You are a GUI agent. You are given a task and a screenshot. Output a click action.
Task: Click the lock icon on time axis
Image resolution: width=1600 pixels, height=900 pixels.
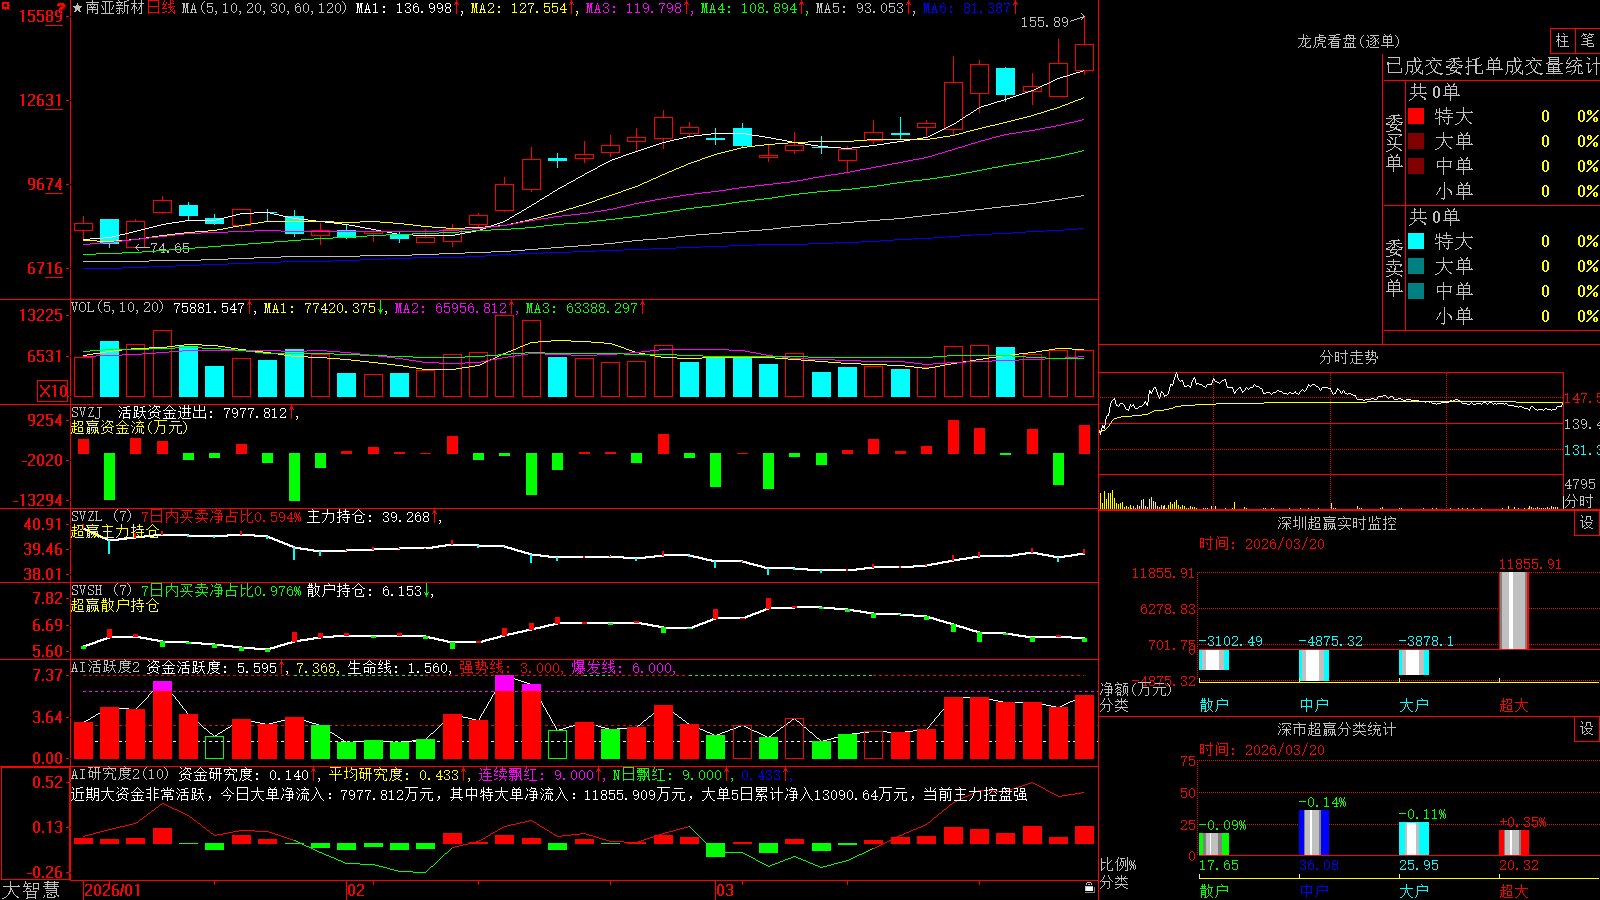pyautogui.click(x=1089, y=887)
